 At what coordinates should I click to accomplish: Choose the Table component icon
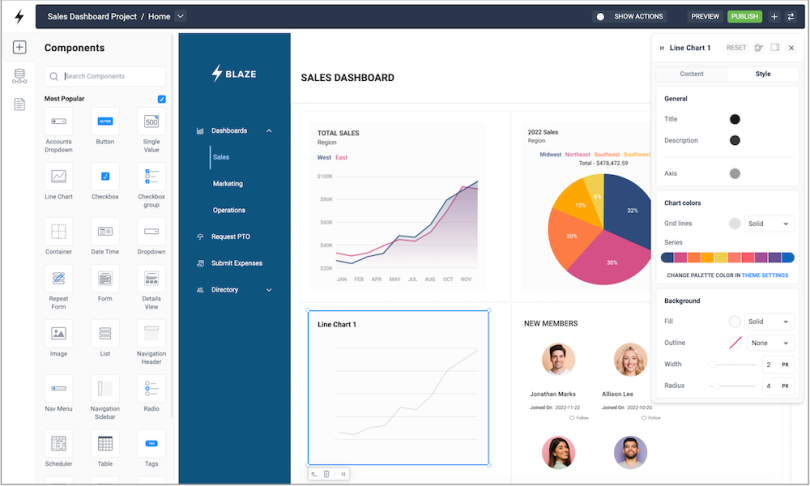coord(105,443)
